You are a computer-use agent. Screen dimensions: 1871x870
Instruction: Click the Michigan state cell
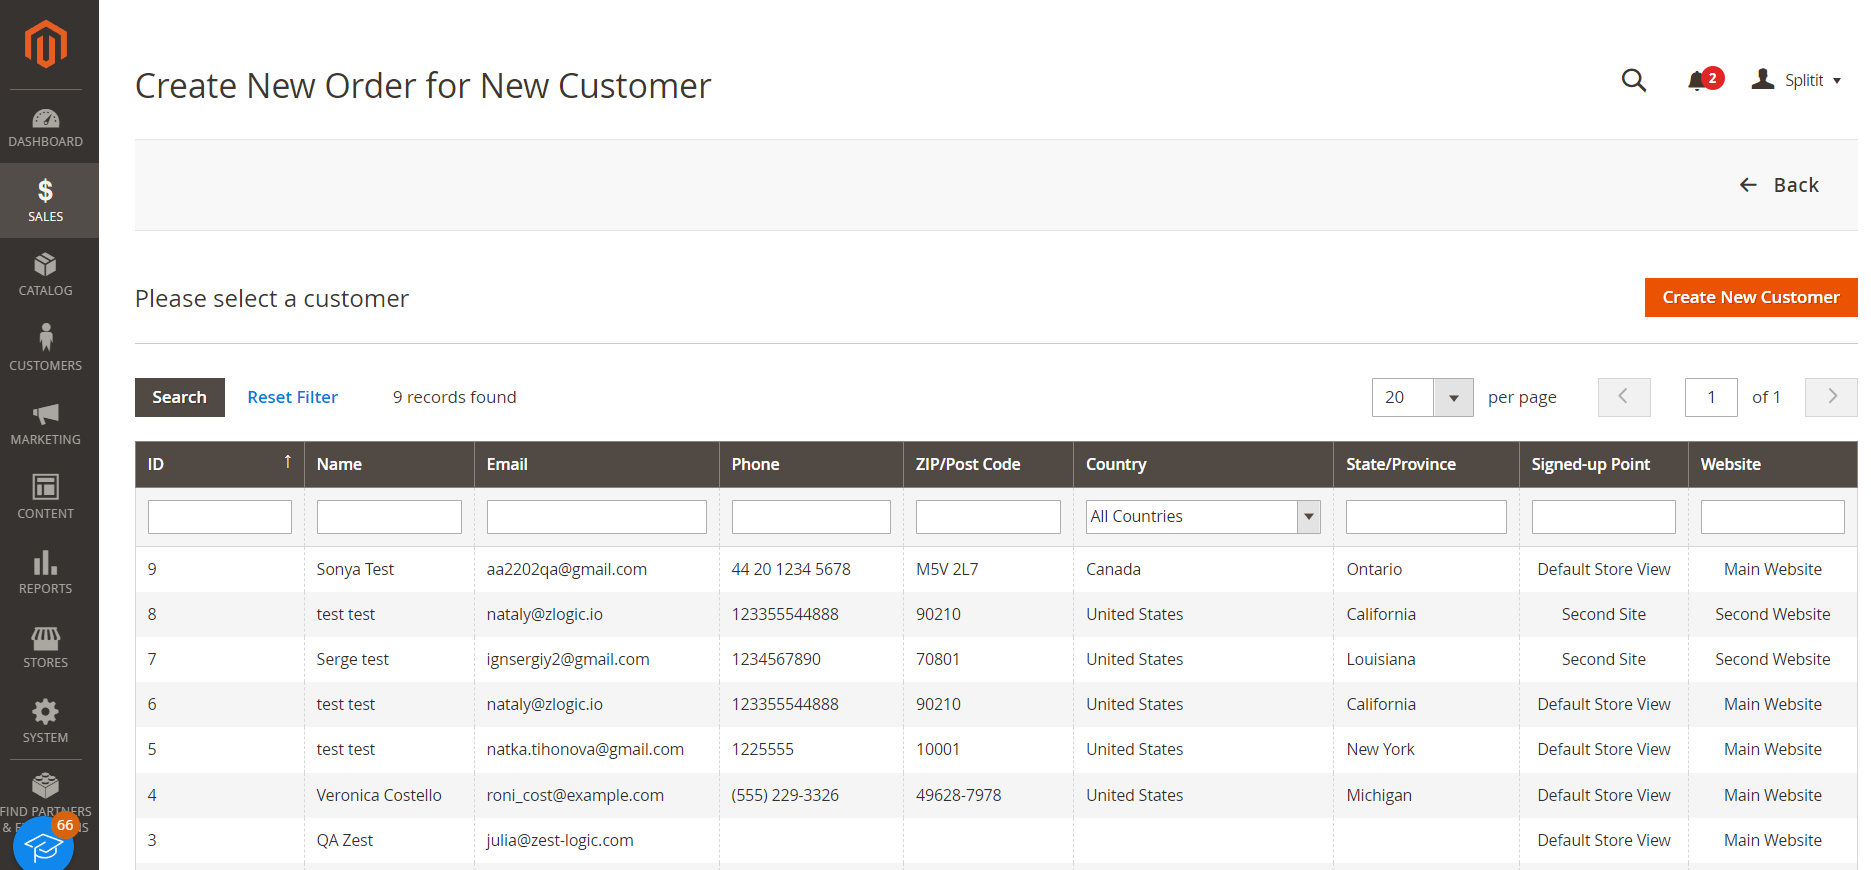pyautogui.click(x=1379, y=795)
